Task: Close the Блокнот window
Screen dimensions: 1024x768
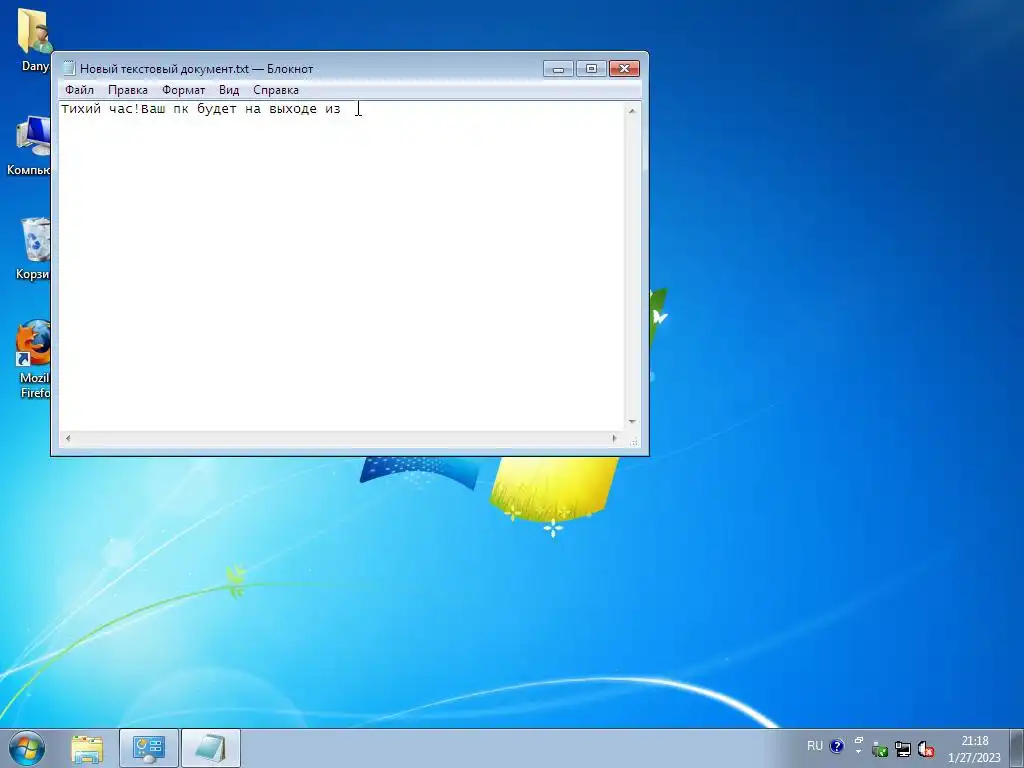Action: click(x=624, y=69)
